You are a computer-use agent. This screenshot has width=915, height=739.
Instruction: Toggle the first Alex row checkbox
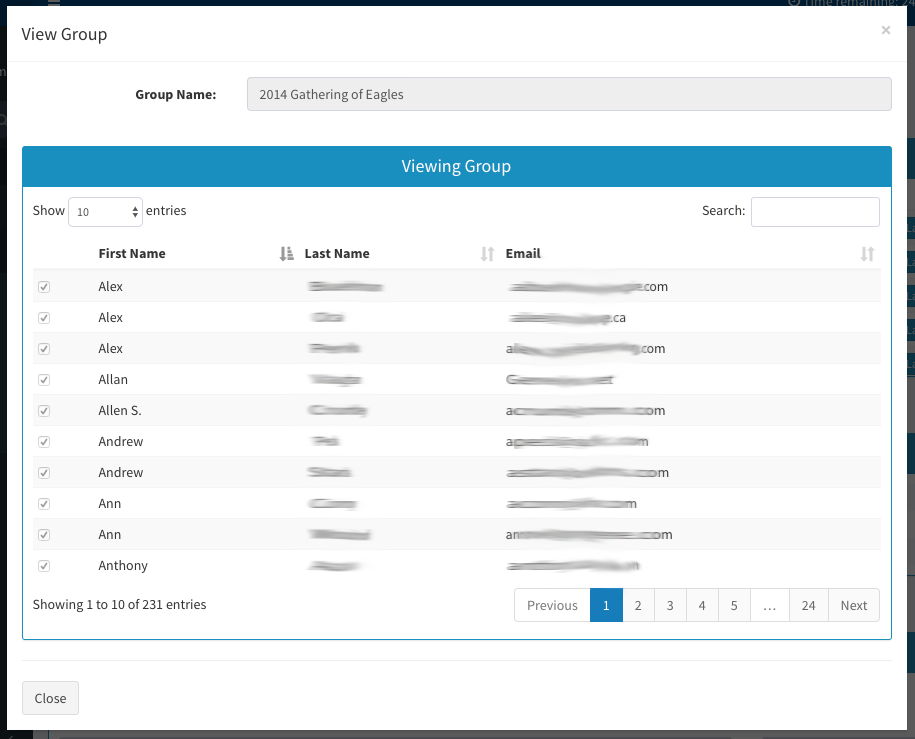pyautogui.click(x=43, y=286)
